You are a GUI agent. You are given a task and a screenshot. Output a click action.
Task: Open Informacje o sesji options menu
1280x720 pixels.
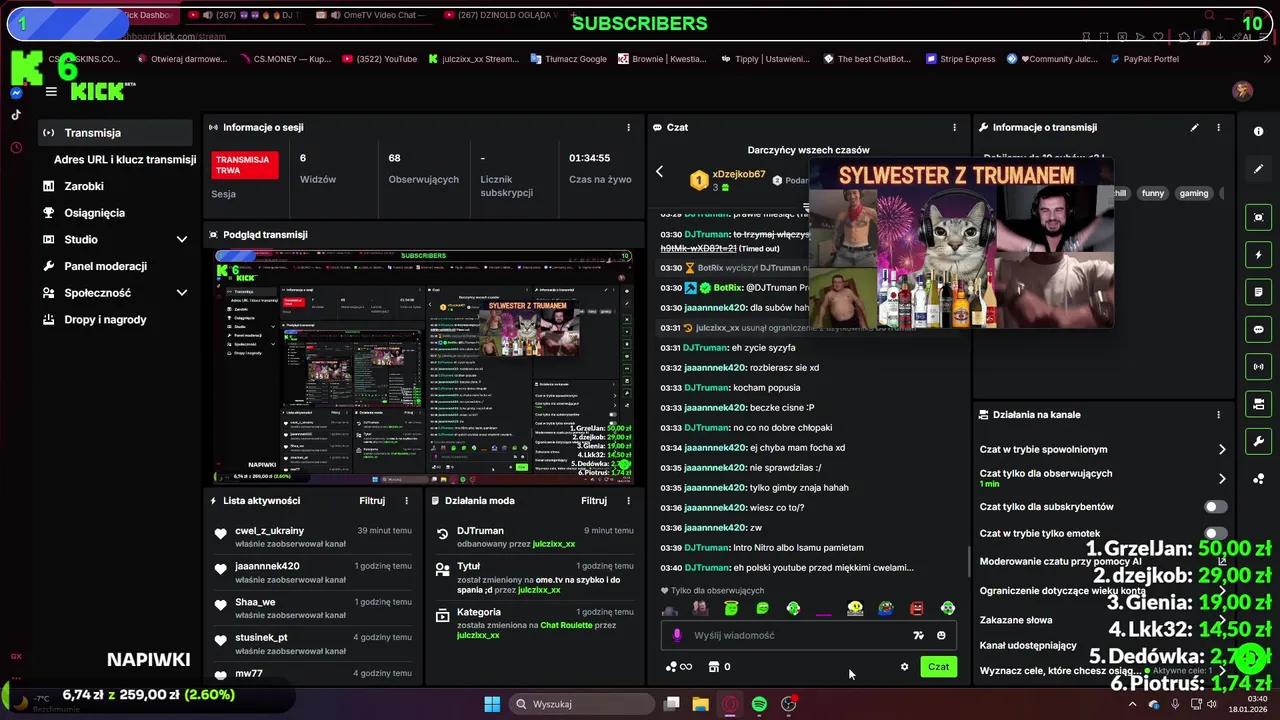(x=628, y=128)
